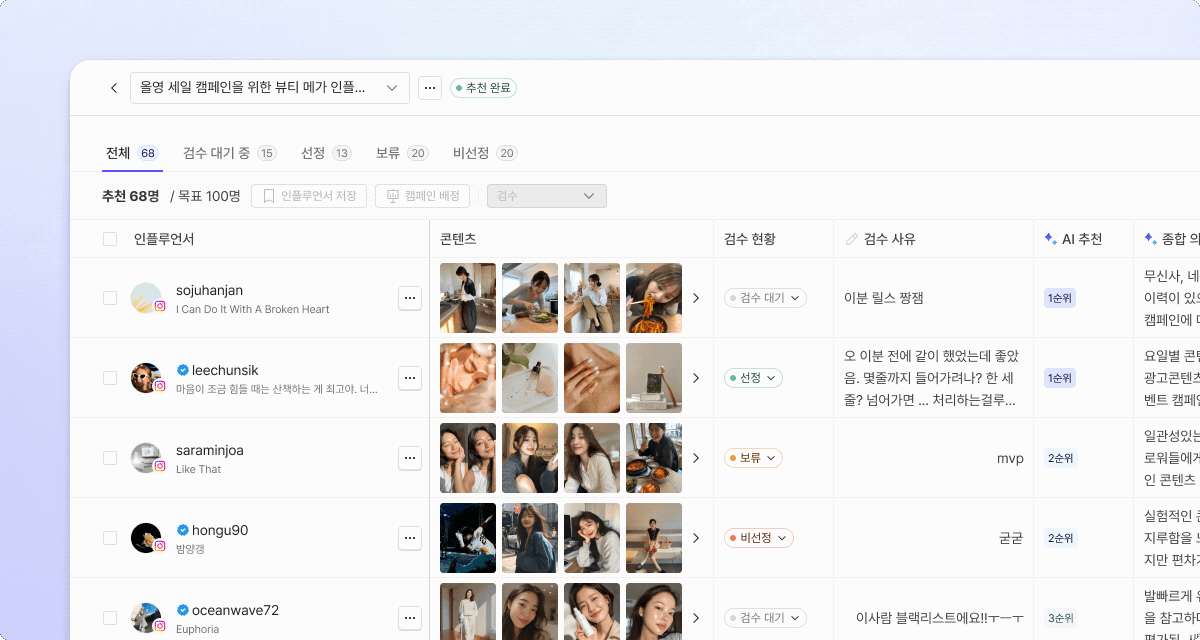Screen dimensions: 1200x640
Task: Click the leechunsik profile avatar
Action: [x=146, y=378]
